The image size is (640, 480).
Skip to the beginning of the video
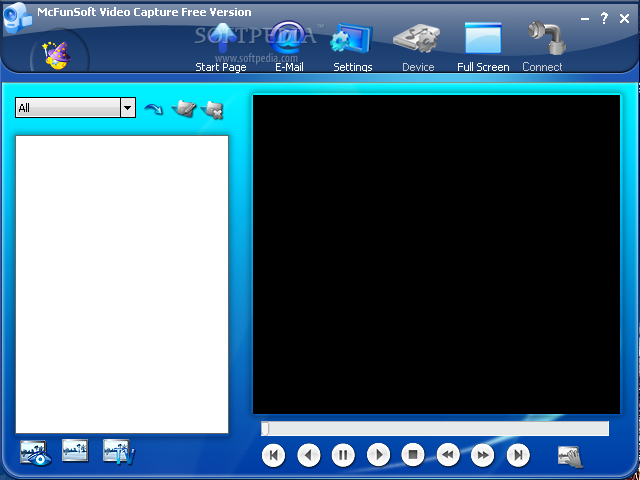(x=273, y=455)
